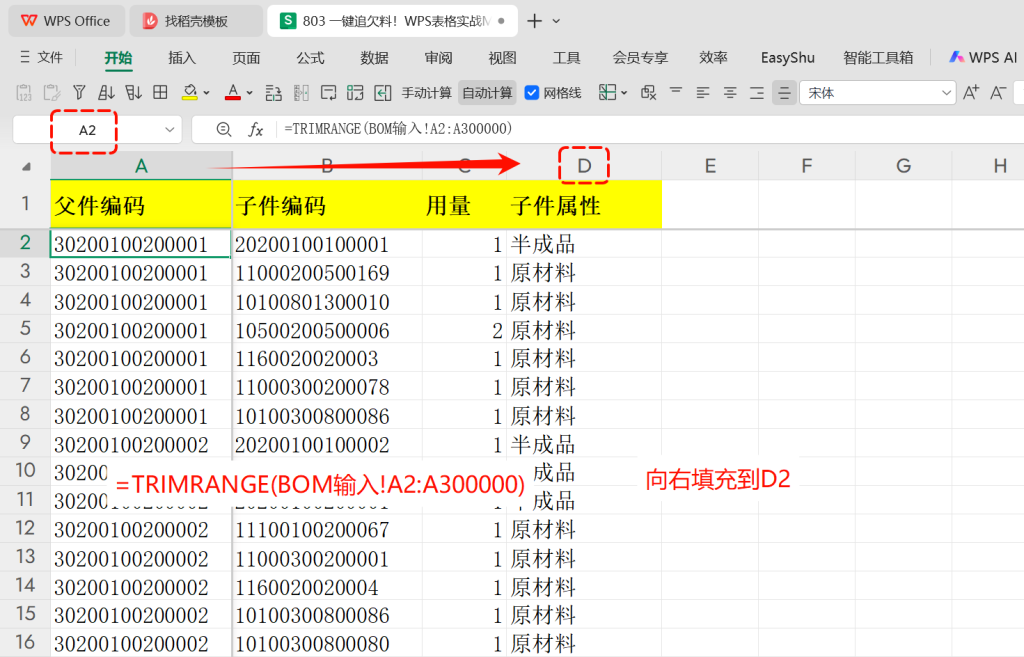Decrease font size with A- icon
Screen dimensions: 1024x657
tap(998, 93)
